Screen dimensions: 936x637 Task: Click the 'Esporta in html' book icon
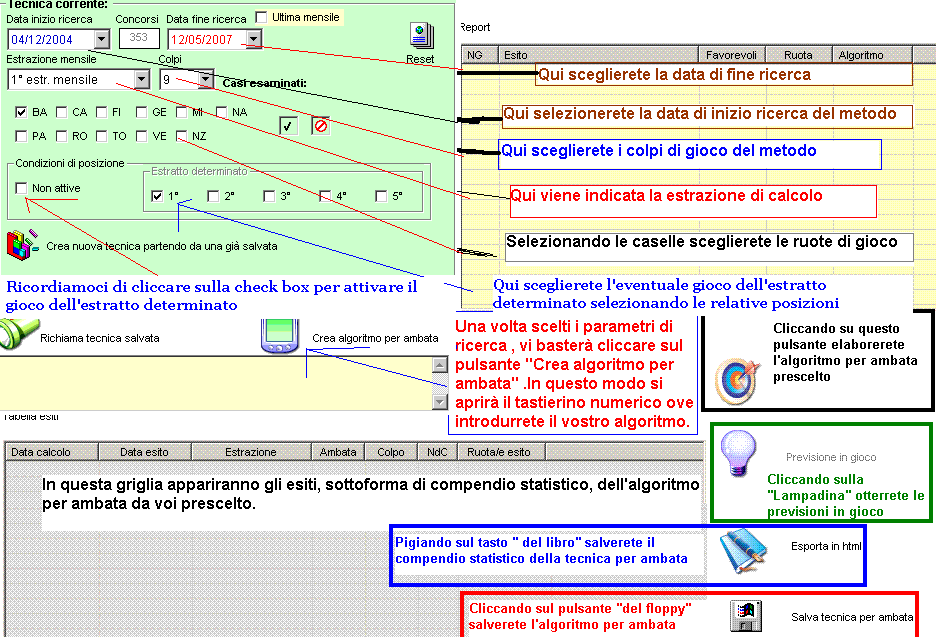(744, 545)
